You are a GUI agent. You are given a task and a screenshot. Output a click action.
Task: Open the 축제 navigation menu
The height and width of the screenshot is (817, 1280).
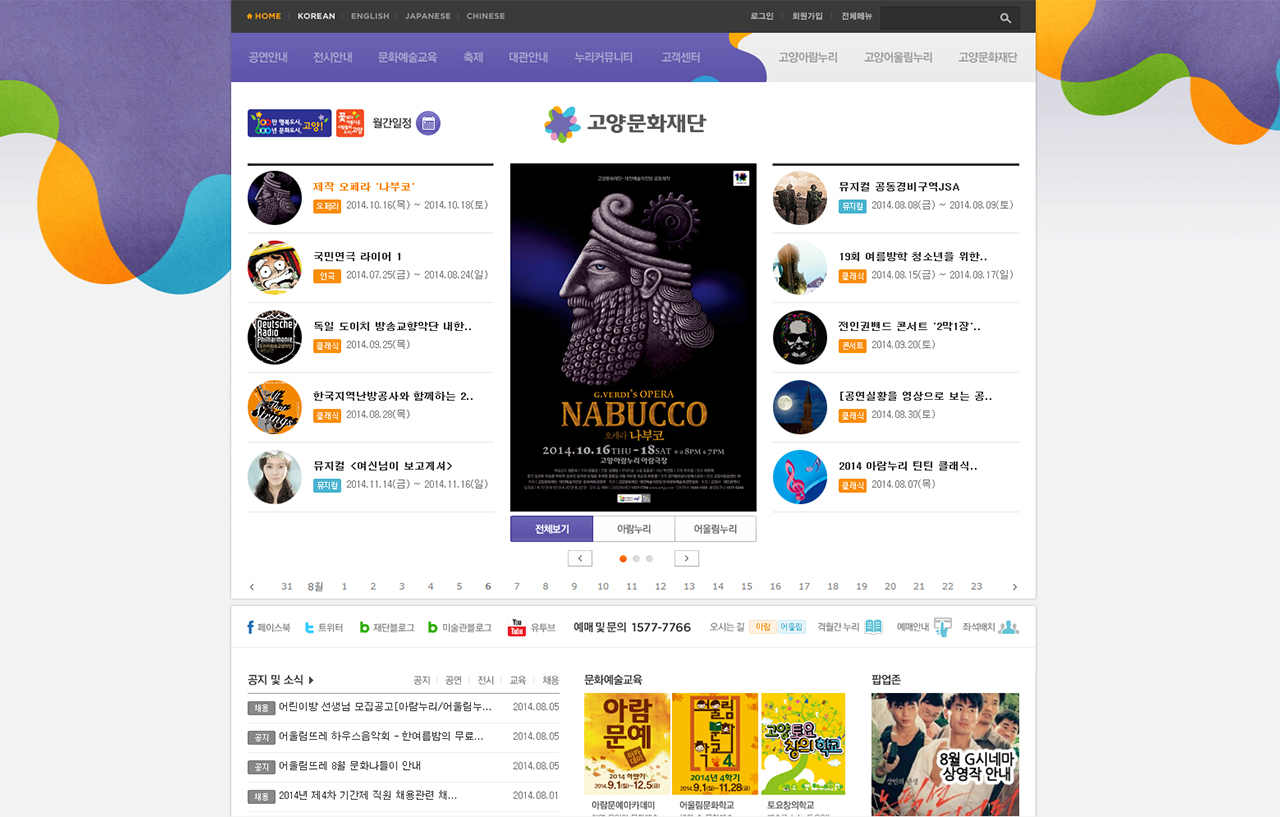[473, 57]
